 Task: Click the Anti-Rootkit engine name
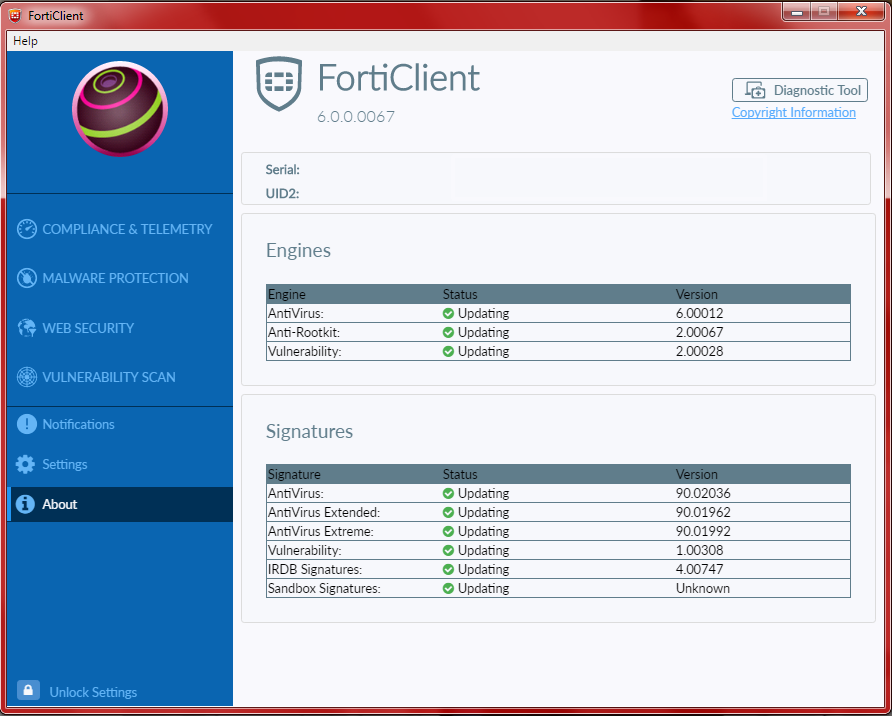304,332
